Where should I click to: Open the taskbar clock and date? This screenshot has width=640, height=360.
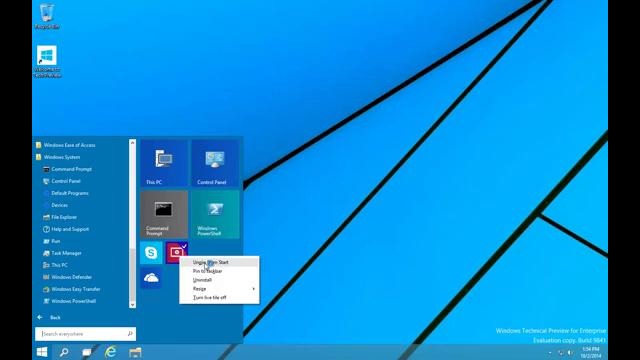coord(591,352)
